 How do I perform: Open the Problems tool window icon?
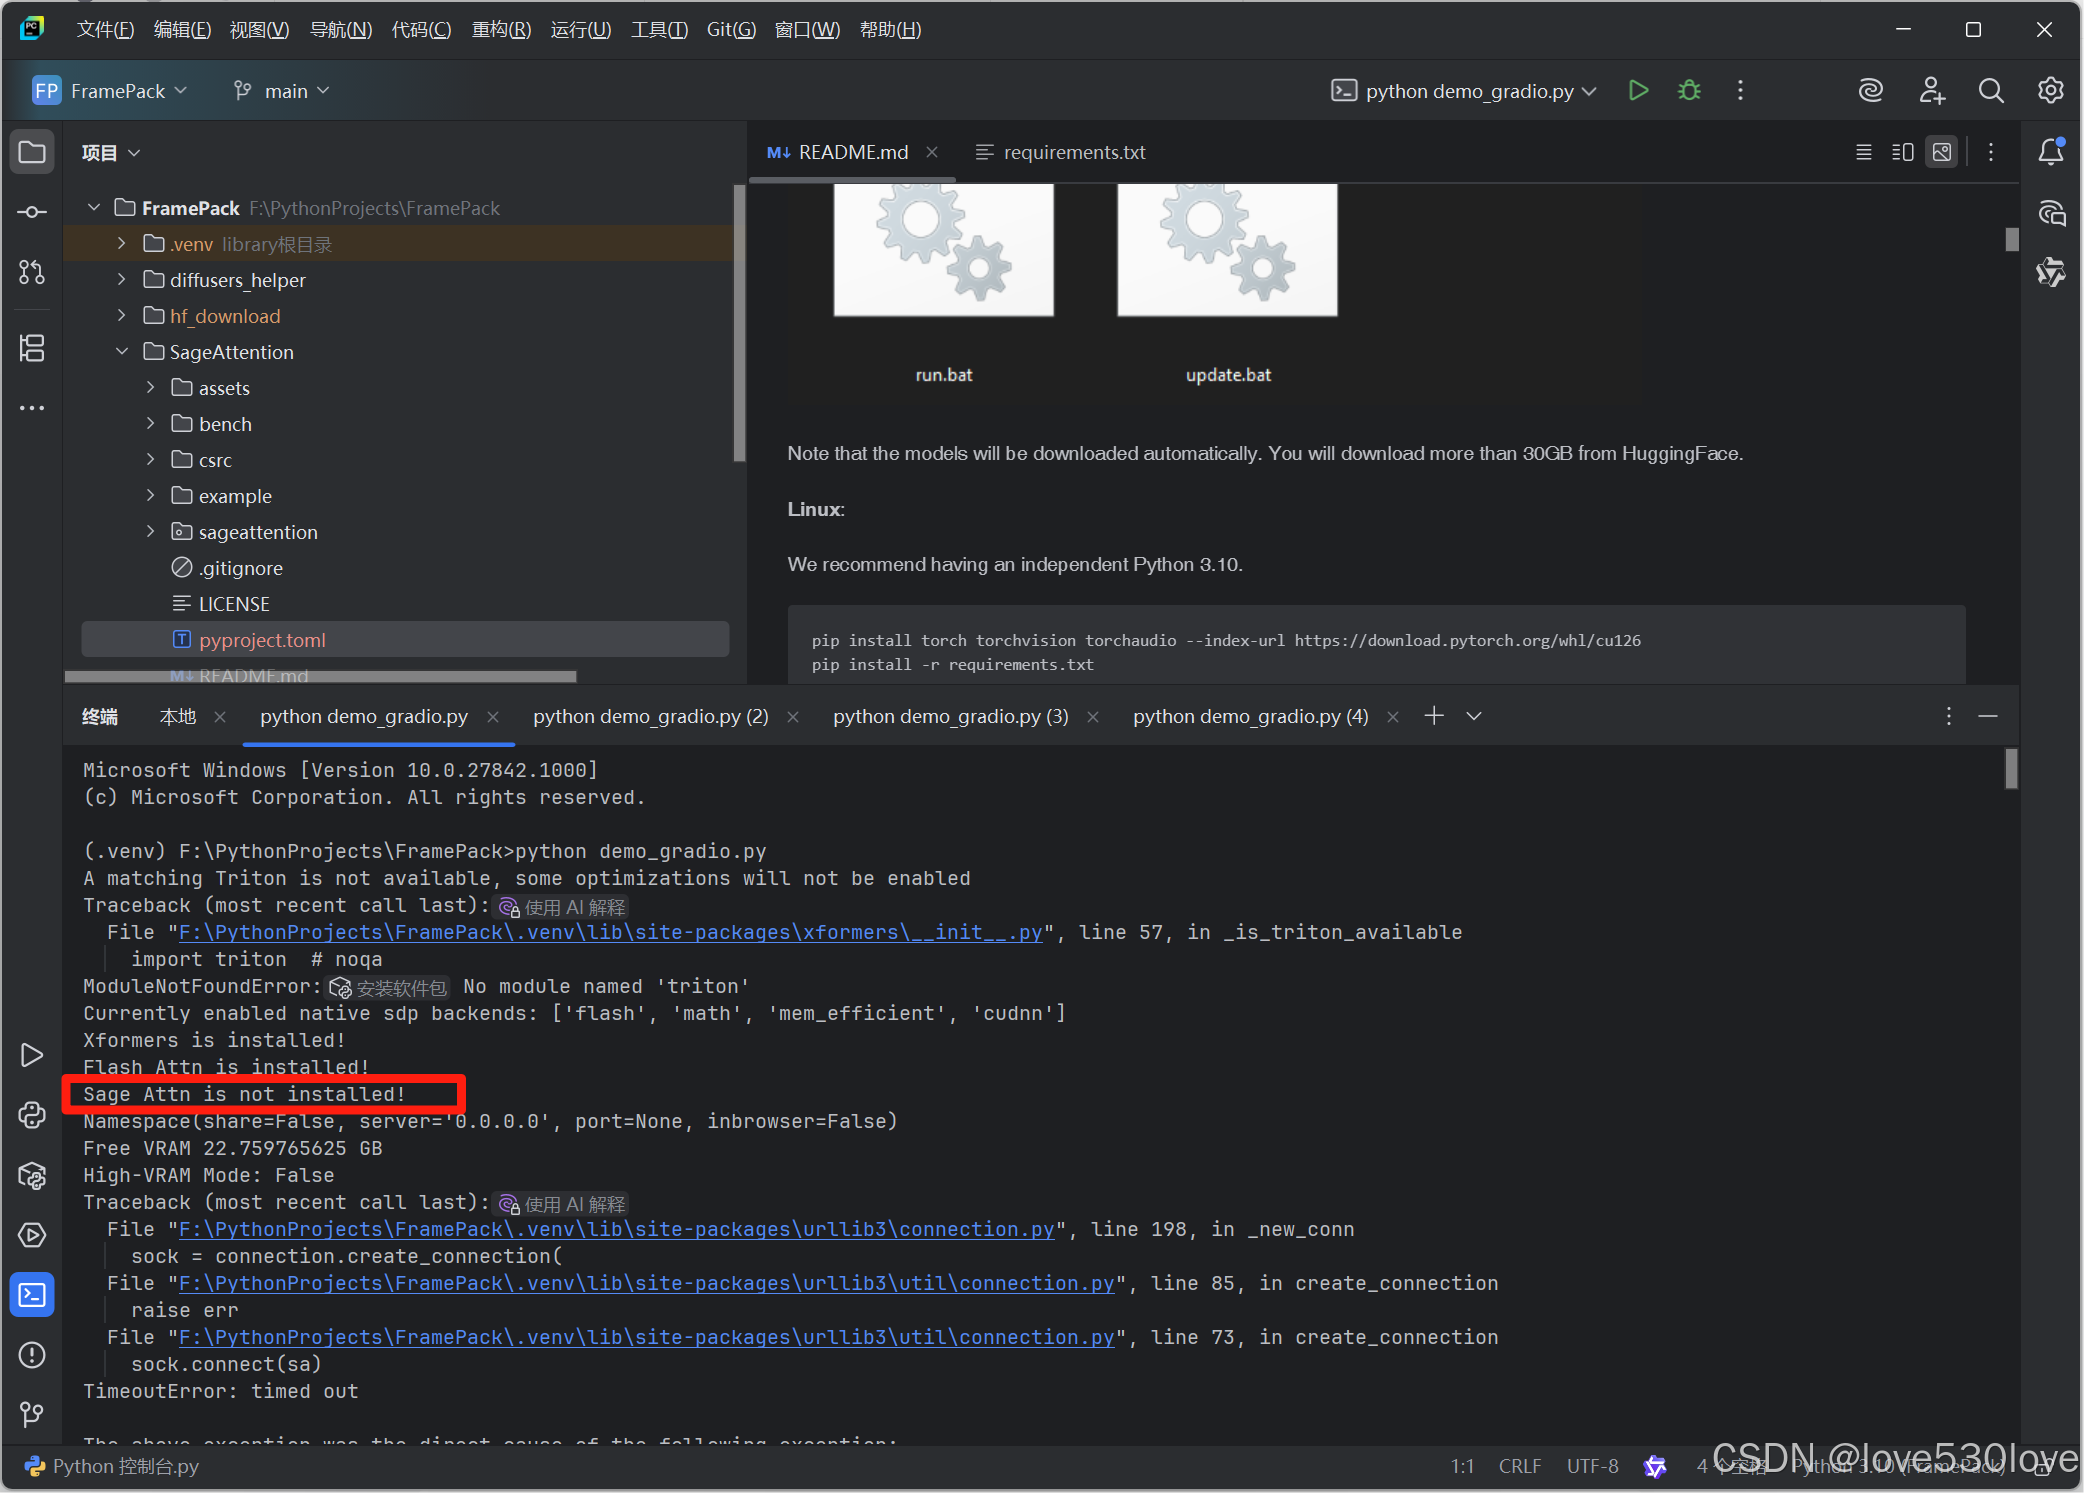coord(32,1355)
